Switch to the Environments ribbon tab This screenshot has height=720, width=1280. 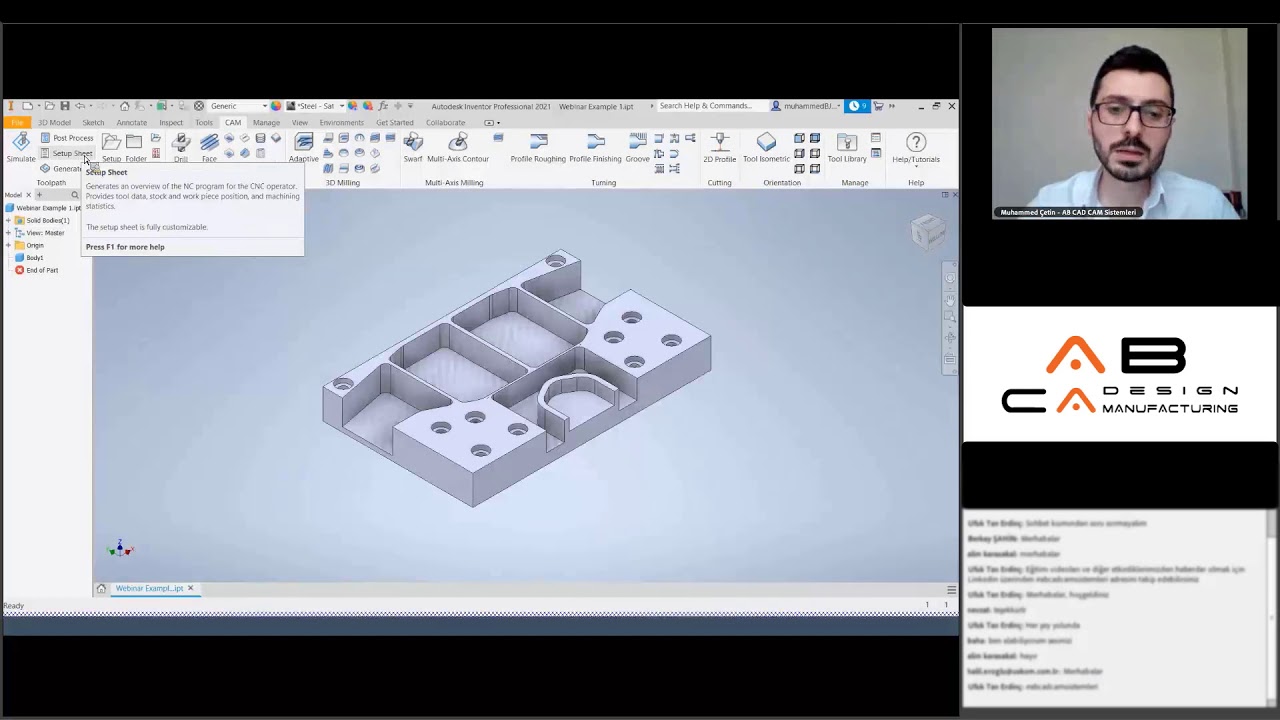(x=341, y=122)
